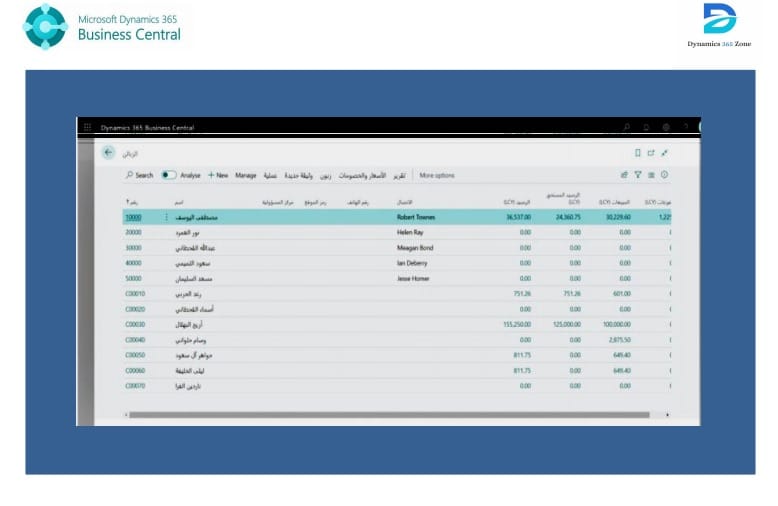Open the الأسعار والخصومات menu

(362, 176)
